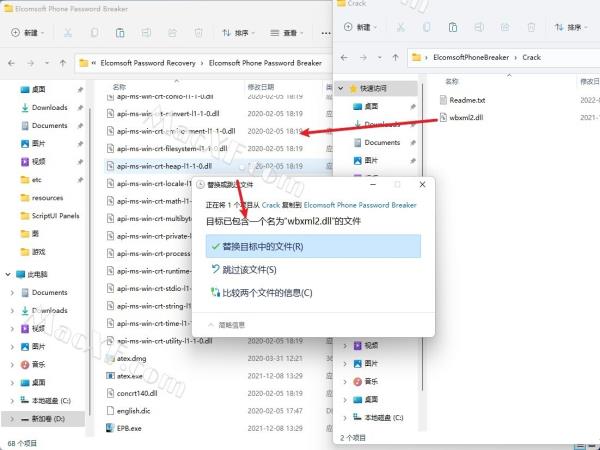Click Paste icon in Crack window toolbar
This screenshot has height=450, width=600.
[453, 27]
